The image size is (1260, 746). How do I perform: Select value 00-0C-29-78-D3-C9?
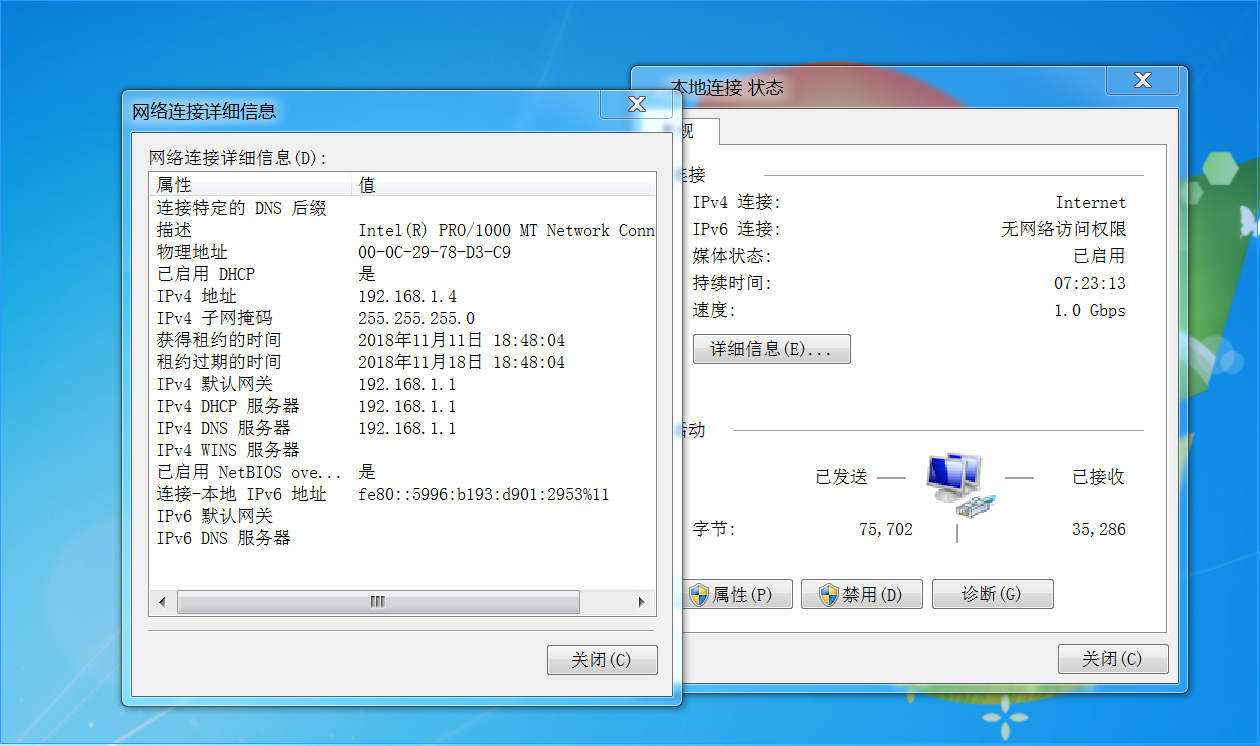434,252
